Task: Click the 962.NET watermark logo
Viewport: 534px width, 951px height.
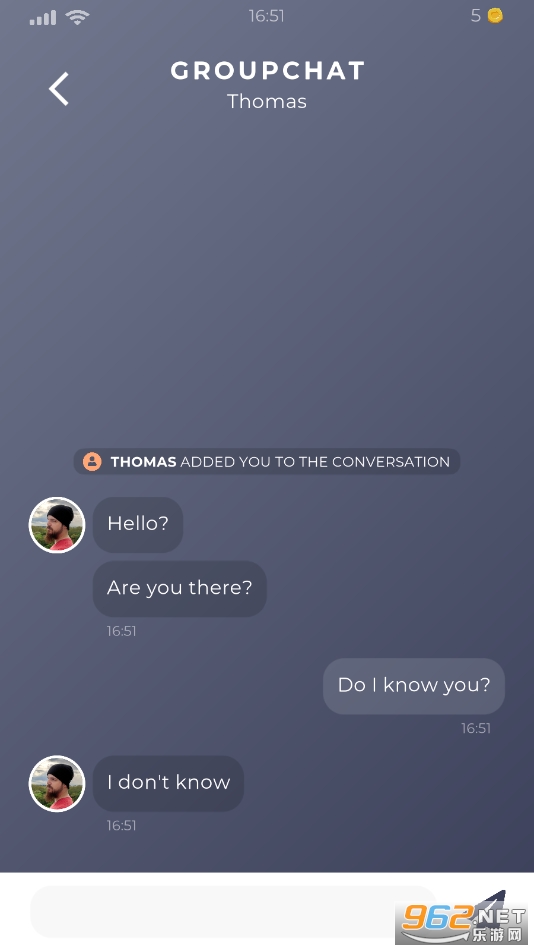Action: coord(463,919)
